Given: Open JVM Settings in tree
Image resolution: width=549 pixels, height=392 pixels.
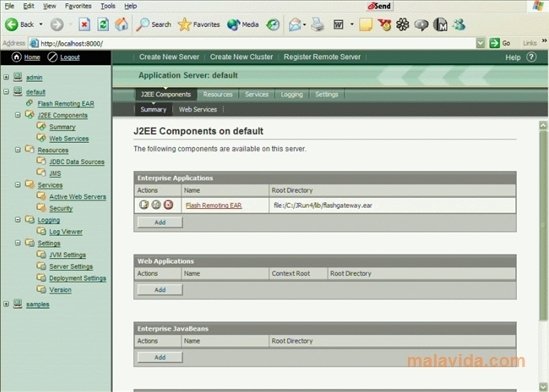Looking at the screenshot, I should tap(68, 255).
